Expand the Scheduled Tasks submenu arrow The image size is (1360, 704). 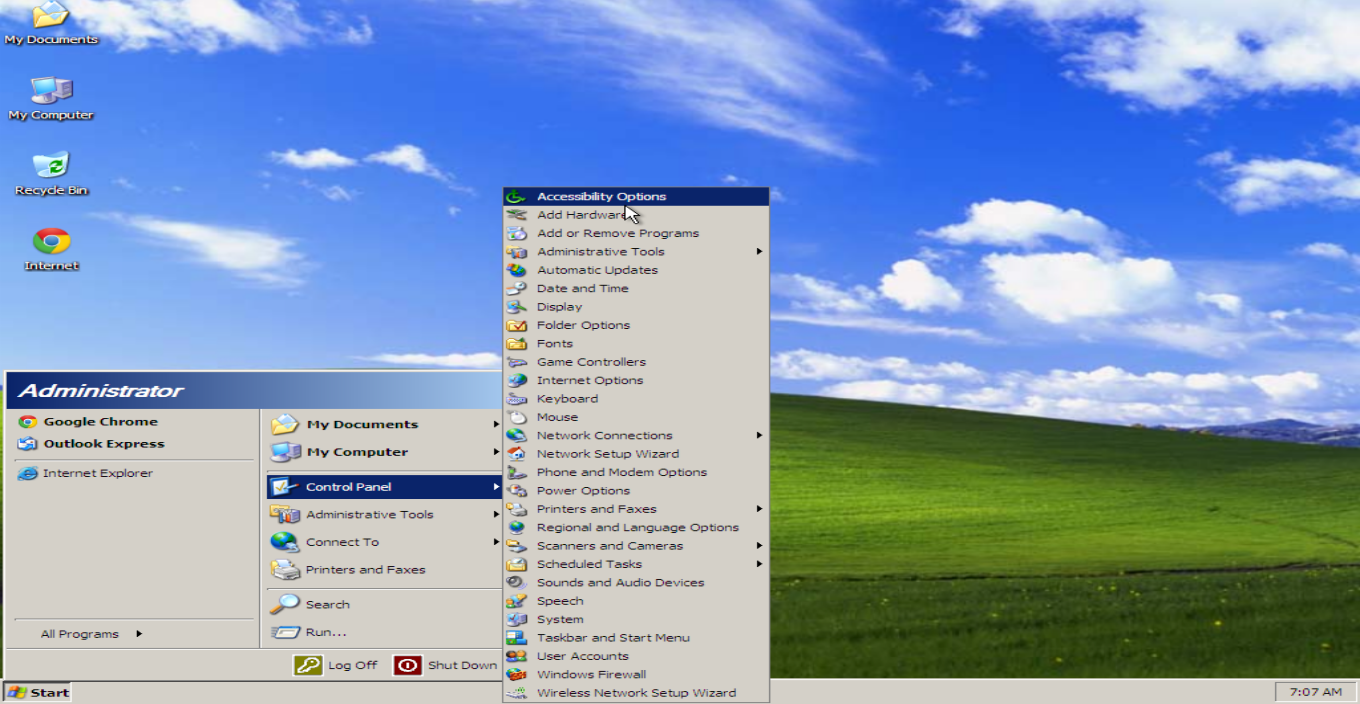(760, 564)
